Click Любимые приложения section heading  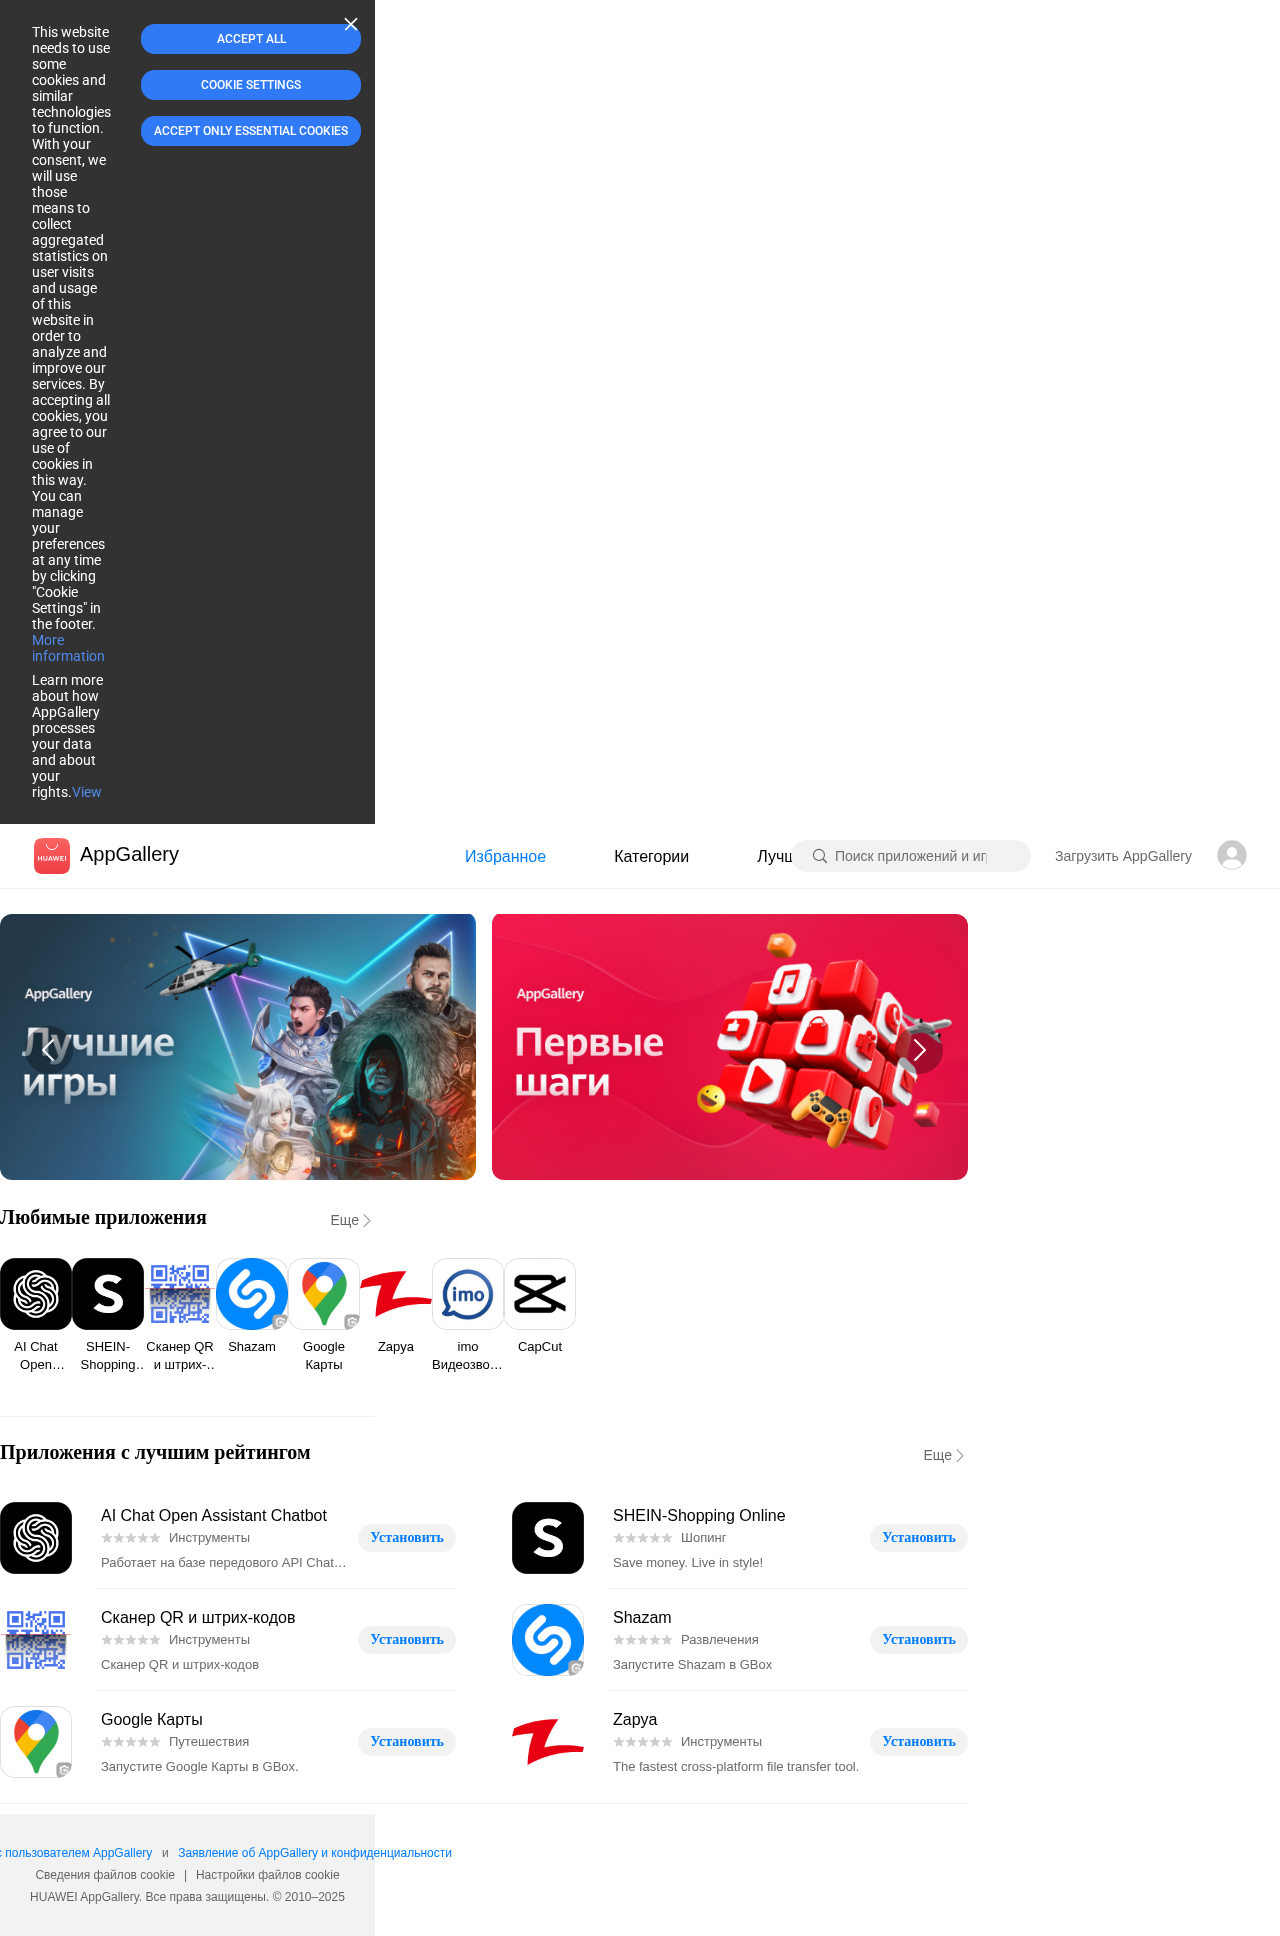click(103, 1218)
